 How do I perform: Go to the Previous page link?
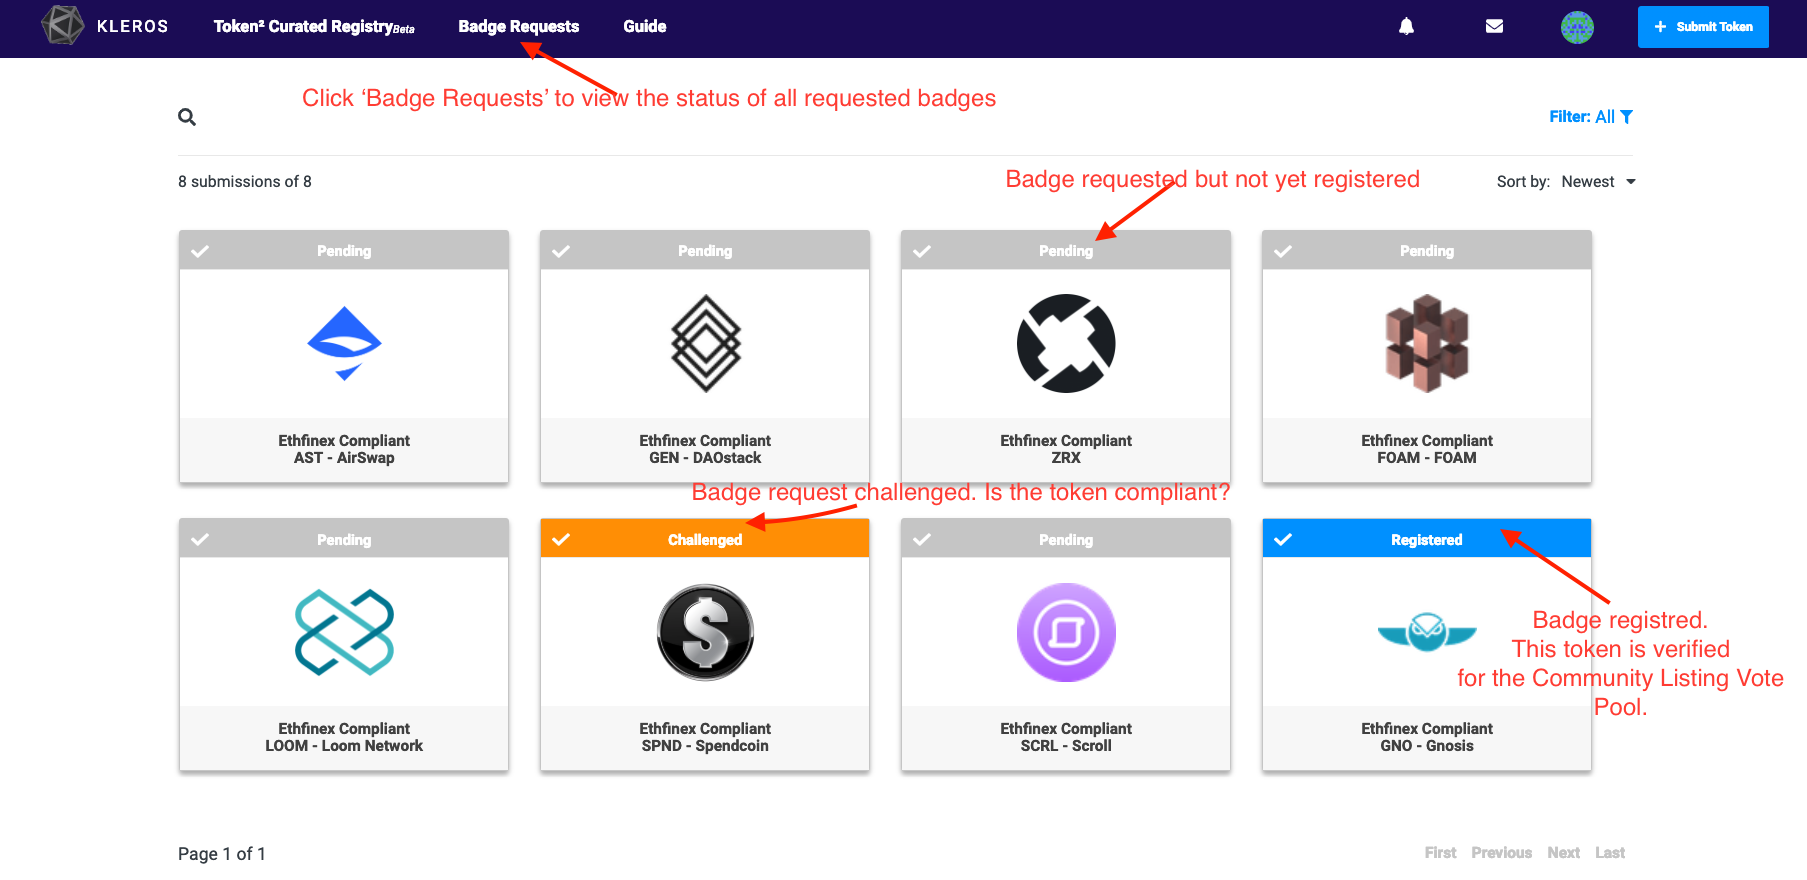1501,853
